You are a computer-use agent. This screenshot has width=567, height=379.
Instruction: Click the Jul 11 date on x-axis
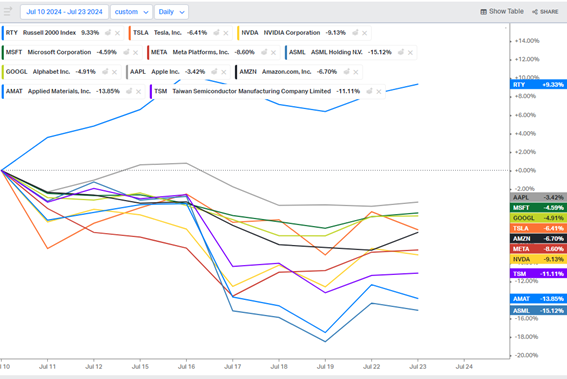click(47, 367)
